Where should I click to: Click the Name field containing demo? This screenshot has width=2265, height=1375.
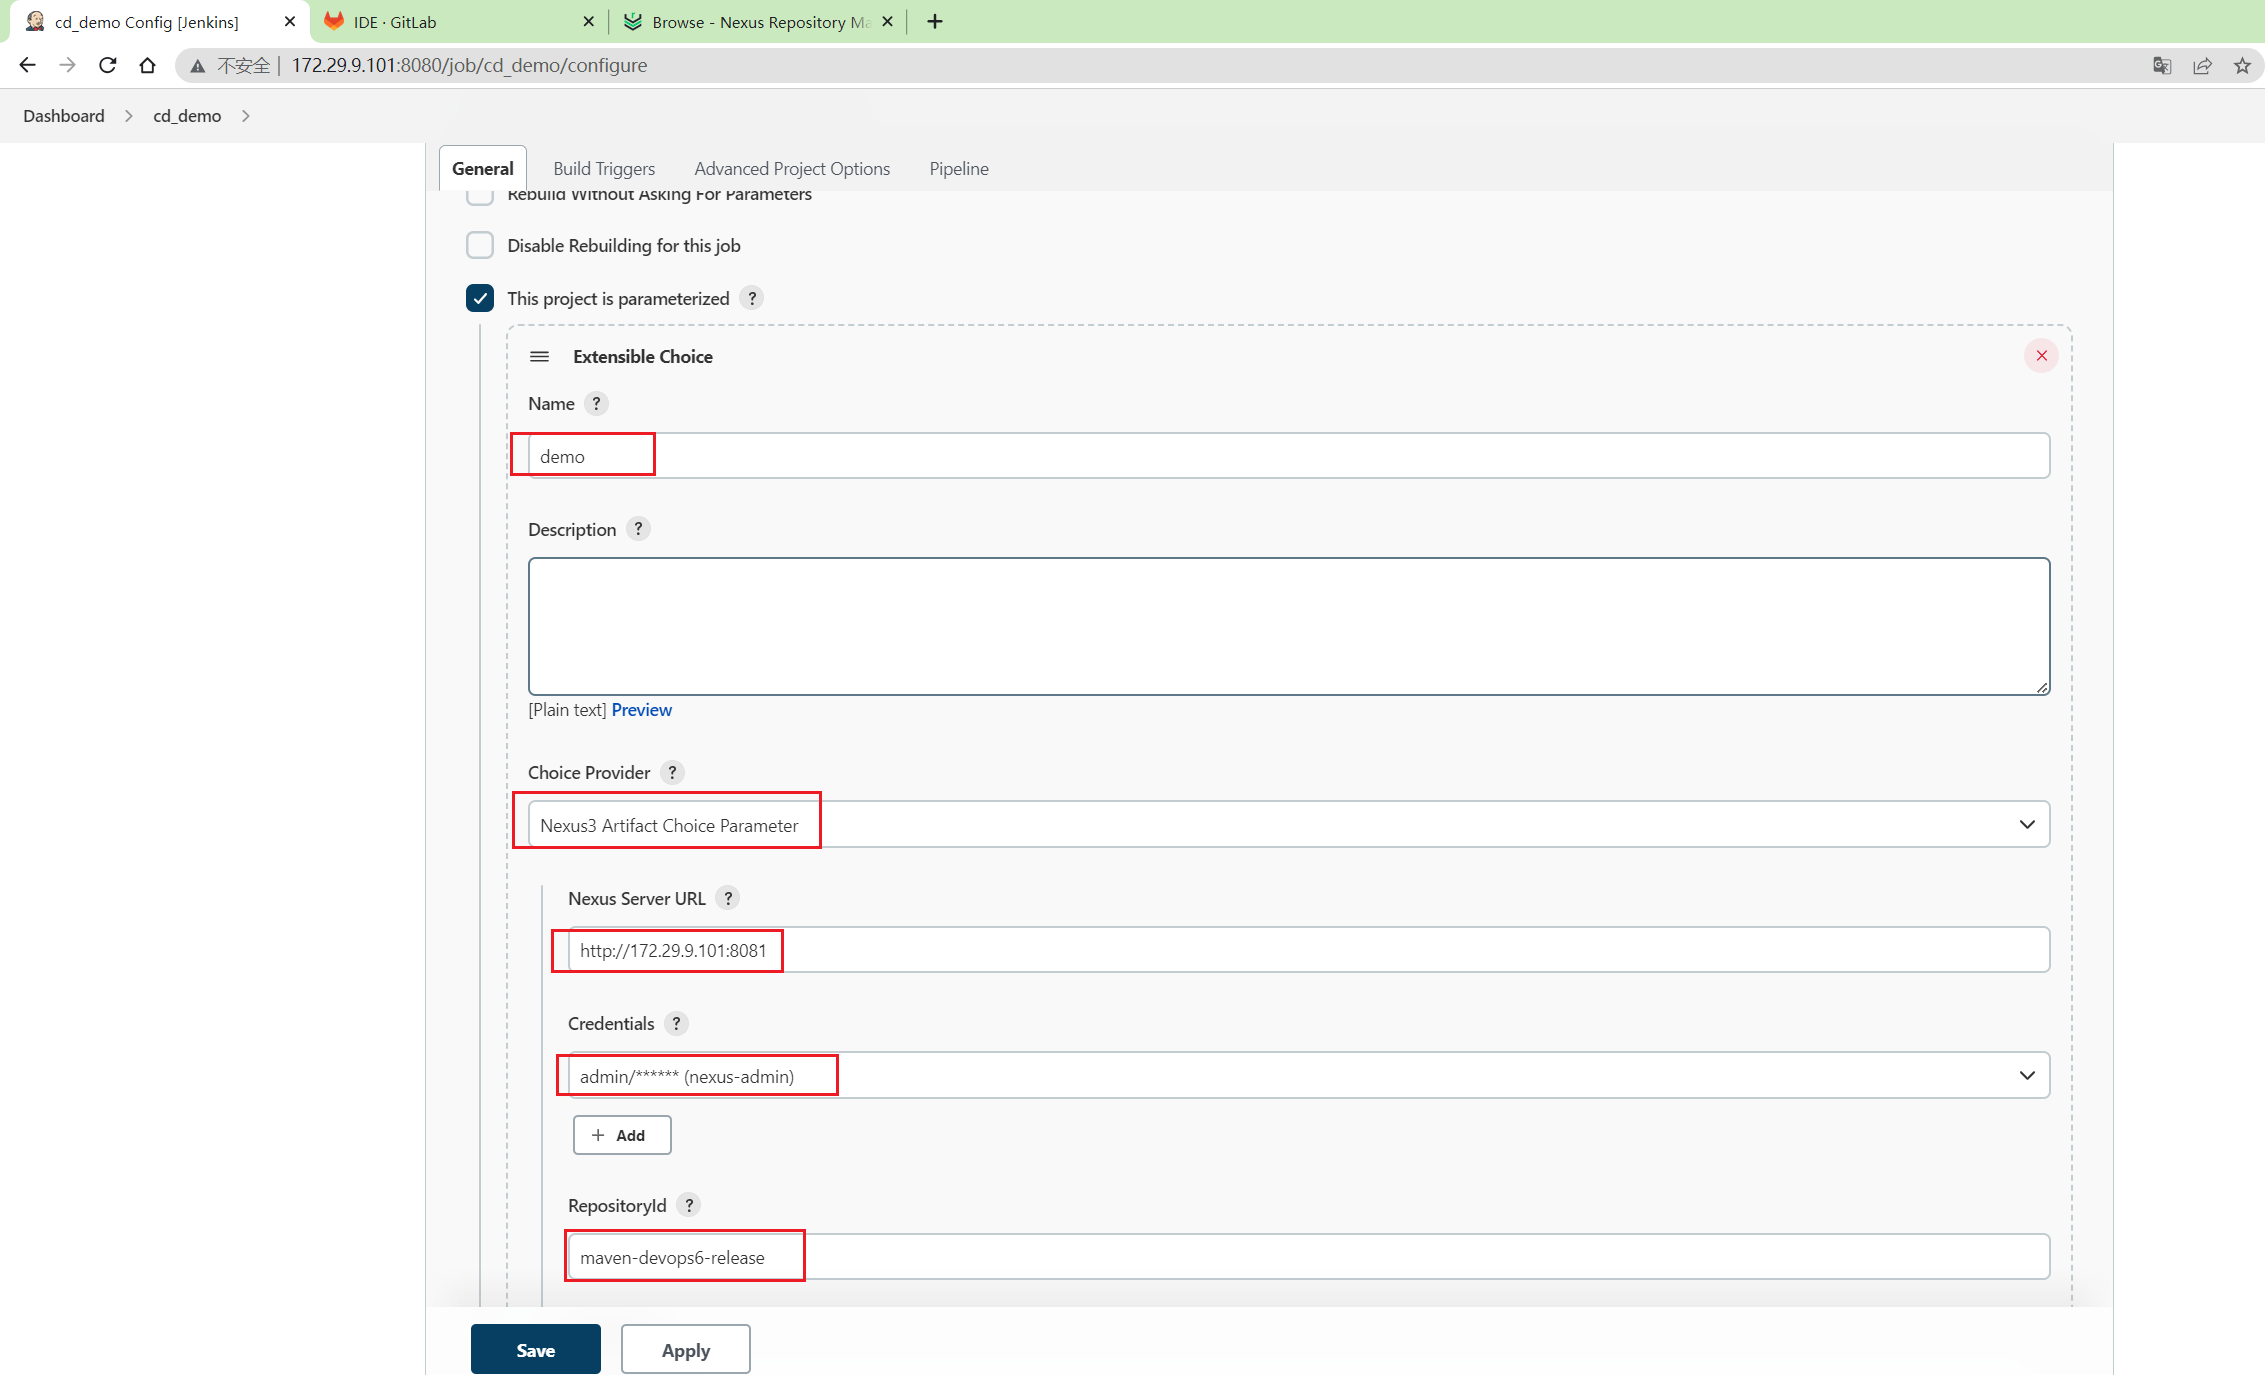tap(1289, 456)
